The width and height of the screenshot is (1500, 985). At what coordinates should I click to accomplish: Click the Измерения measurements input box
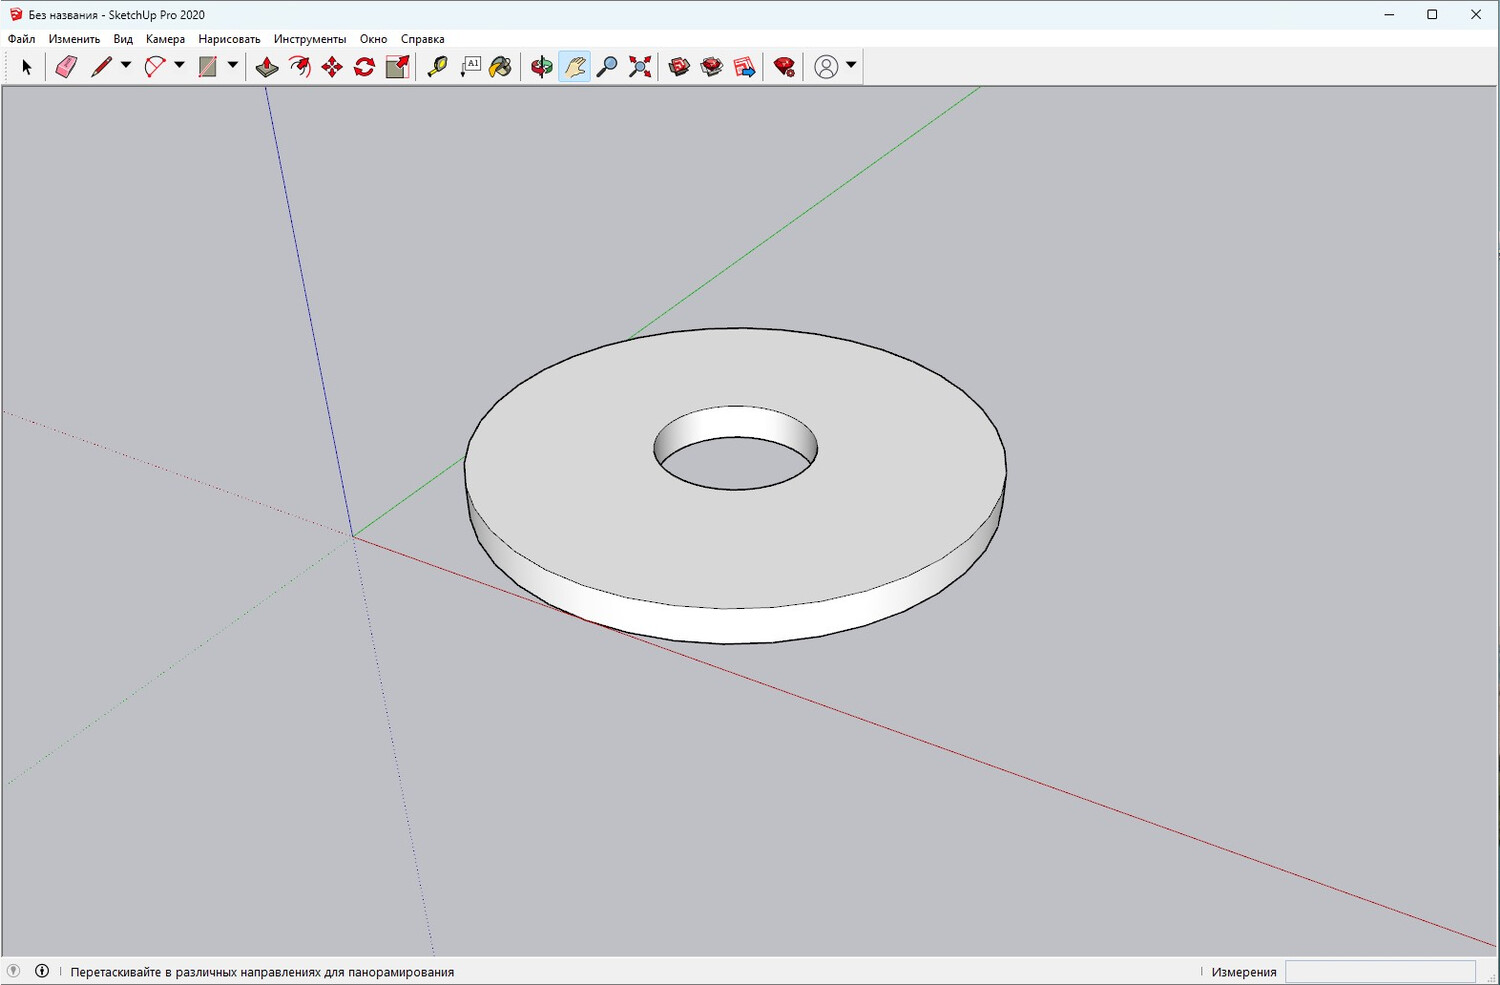pos(1380,972)
